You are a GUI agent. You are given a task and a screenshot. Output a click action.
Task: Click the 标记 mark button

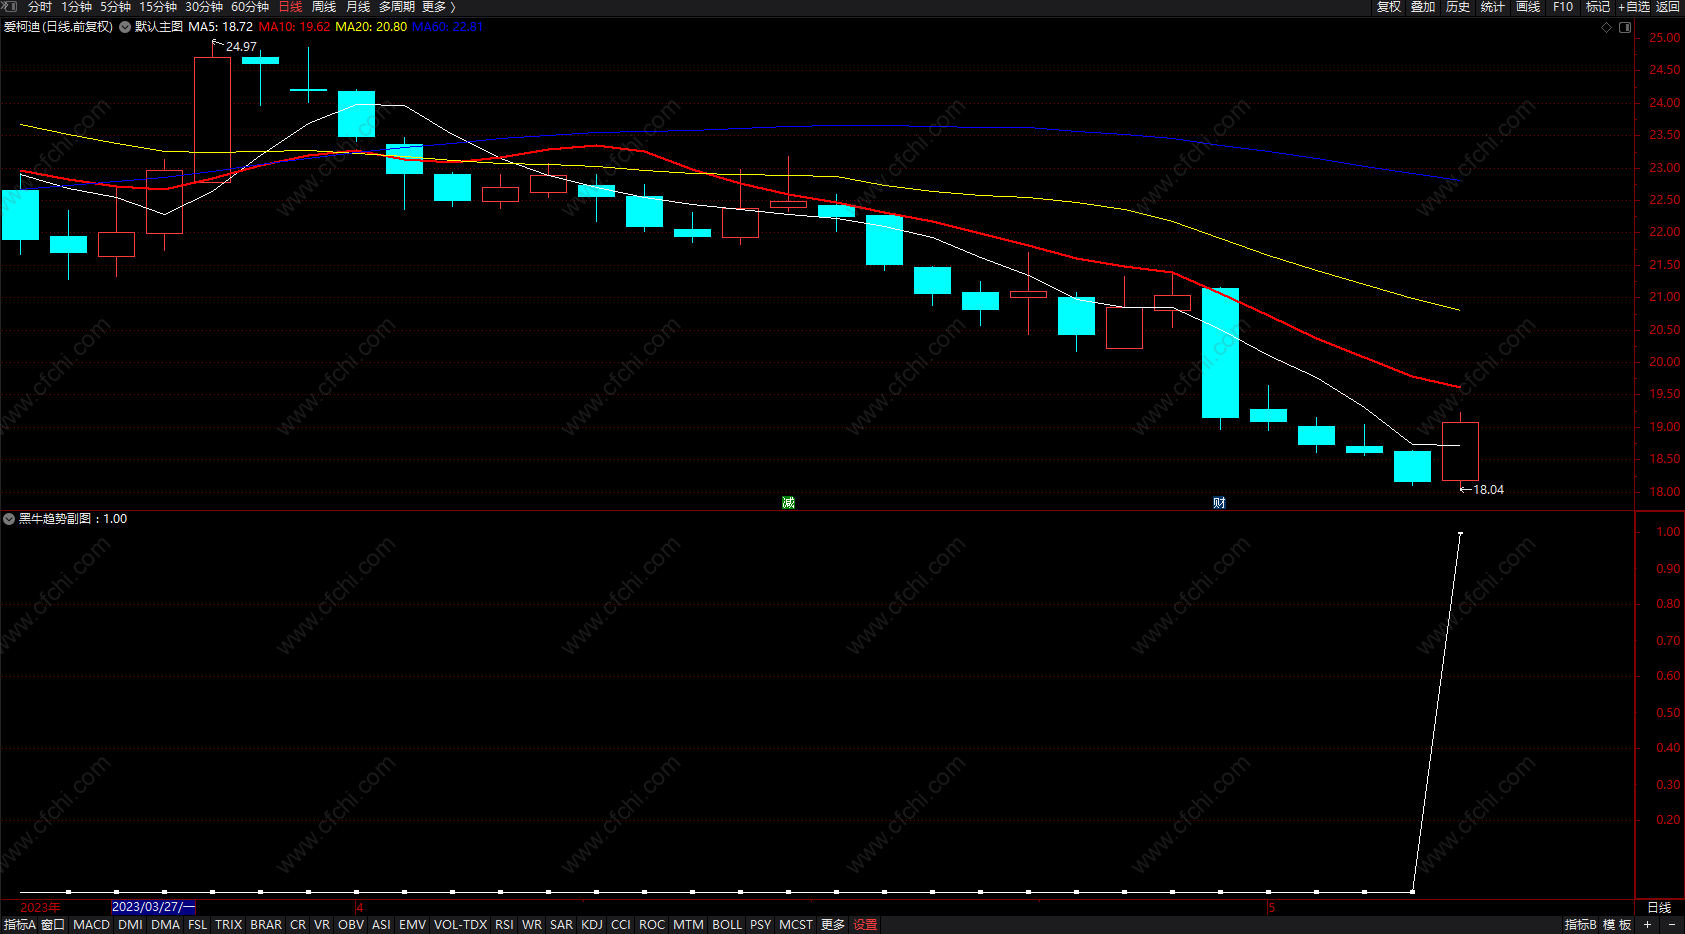point(1598,7)
